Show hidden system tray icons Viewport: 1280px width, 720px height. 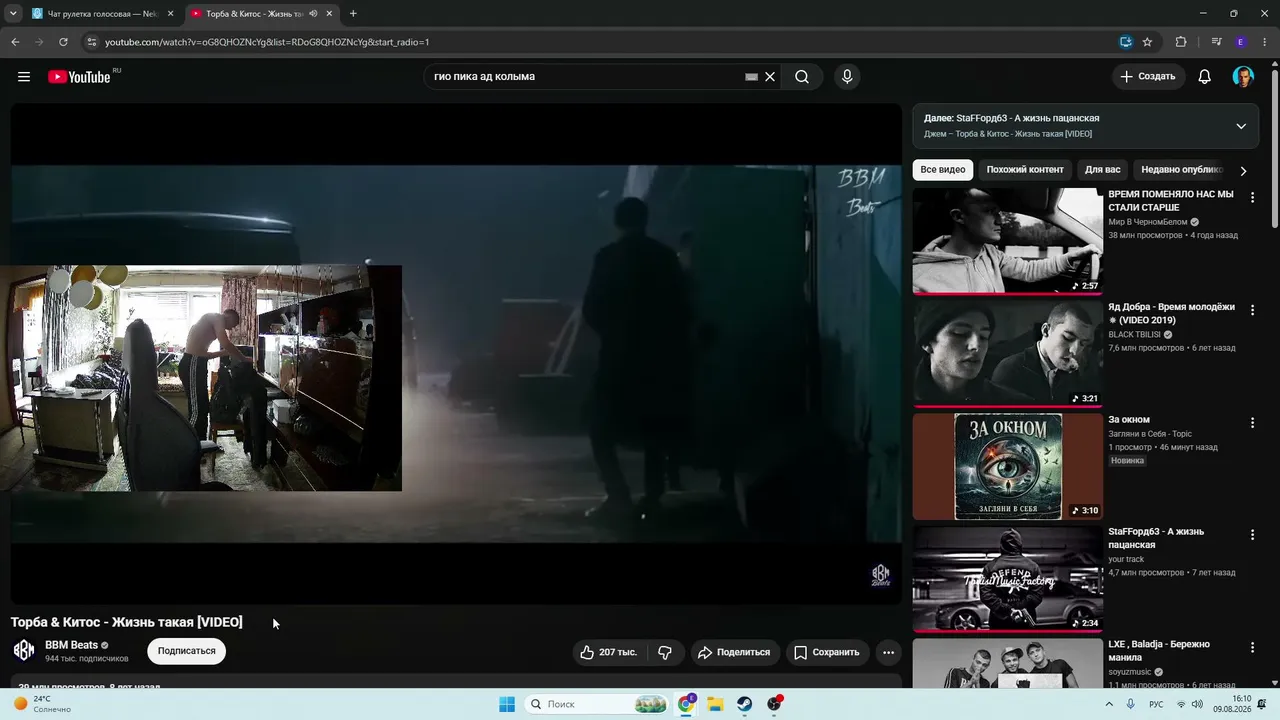(x=1110, y=704)
